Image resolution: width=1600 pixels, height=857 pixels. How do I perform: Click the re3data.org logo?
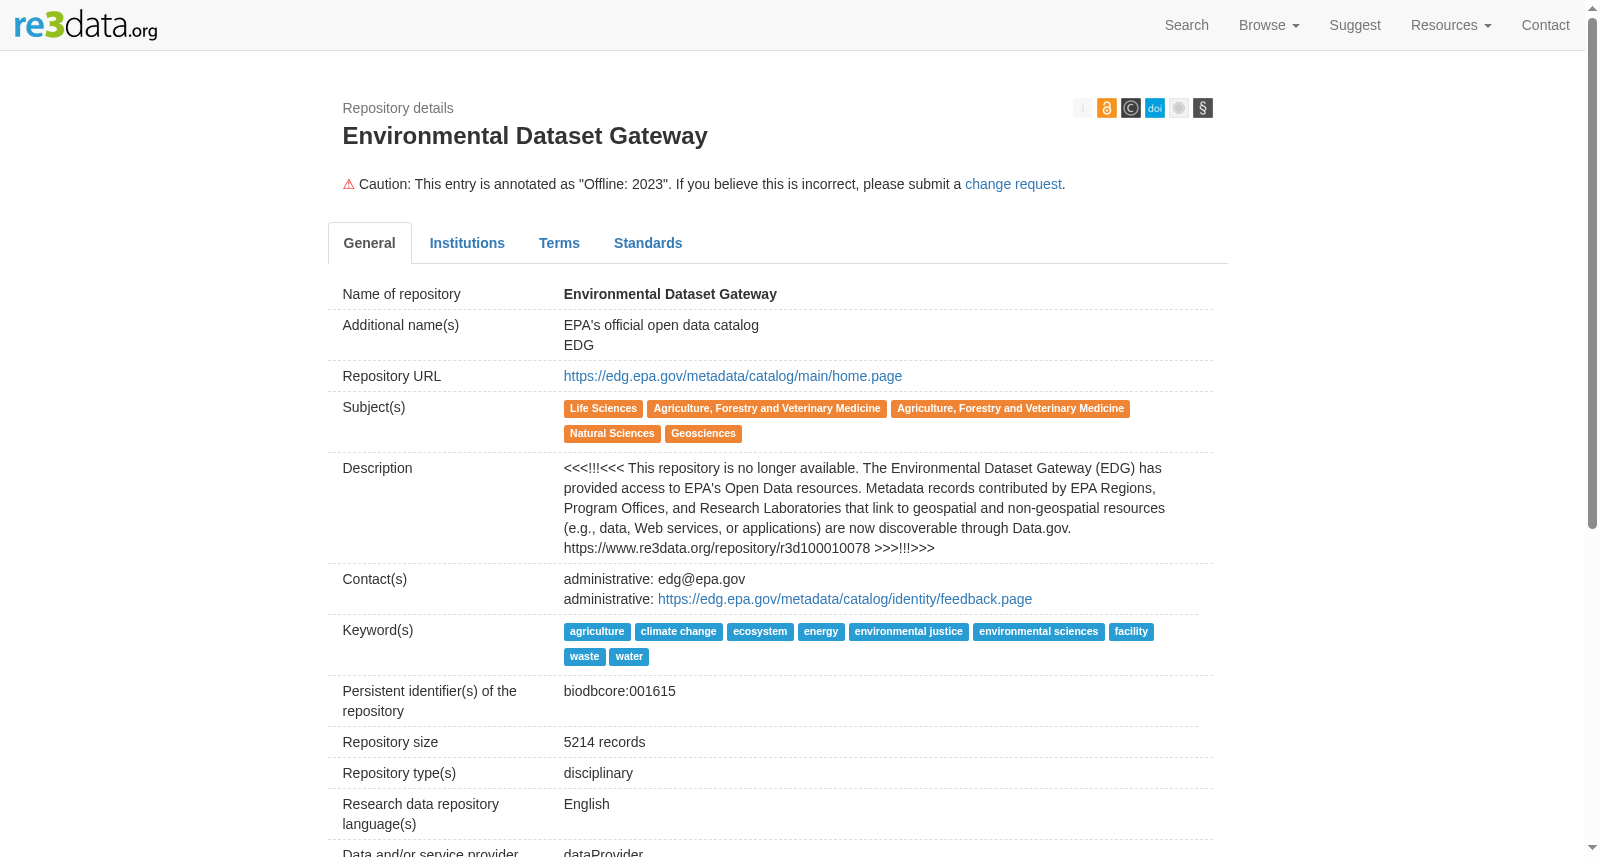click(x=86, y=25)
